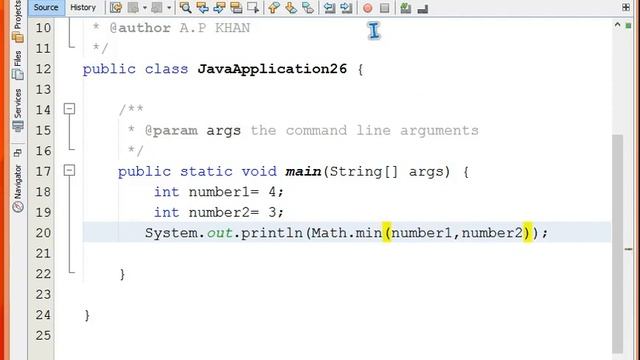
Task: Click the scrollbar up arrow
Action: point(618,25)
